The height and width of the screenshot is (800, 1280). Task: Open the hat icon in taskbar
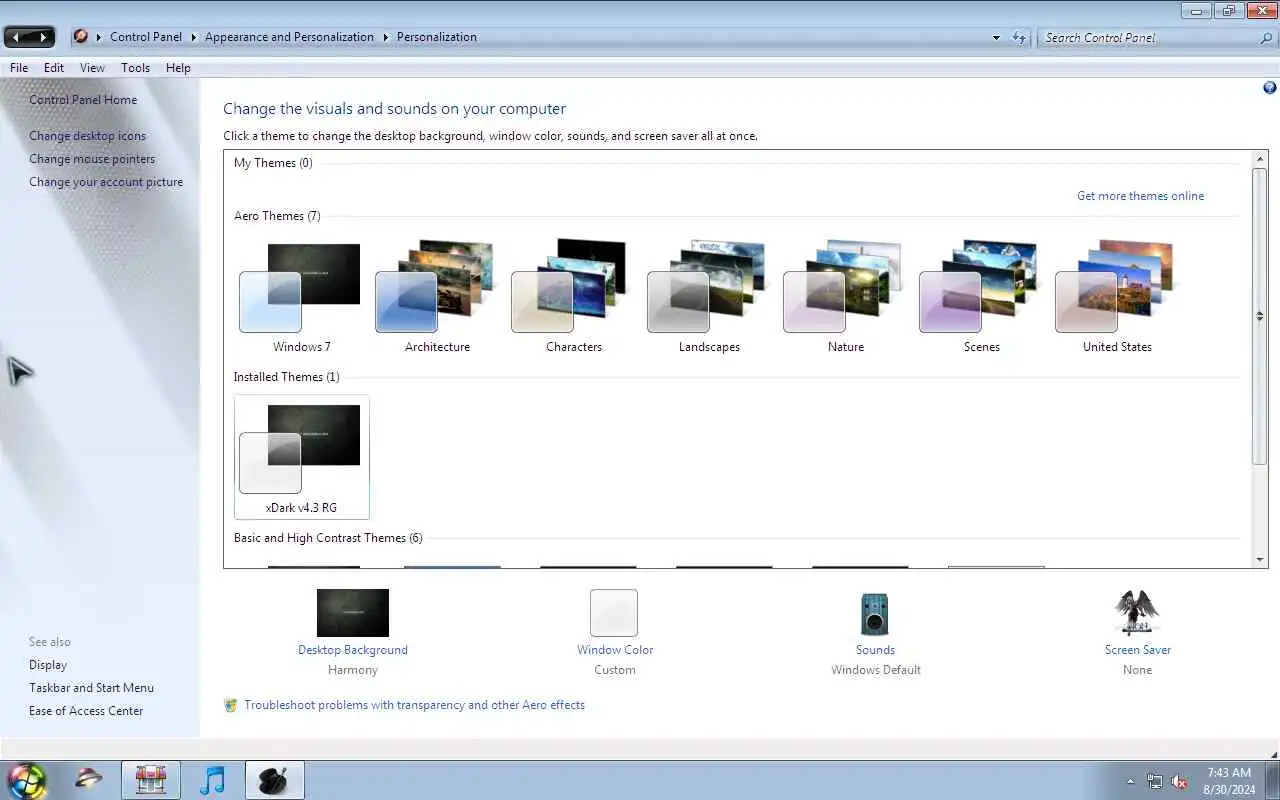tap(89, 779)
